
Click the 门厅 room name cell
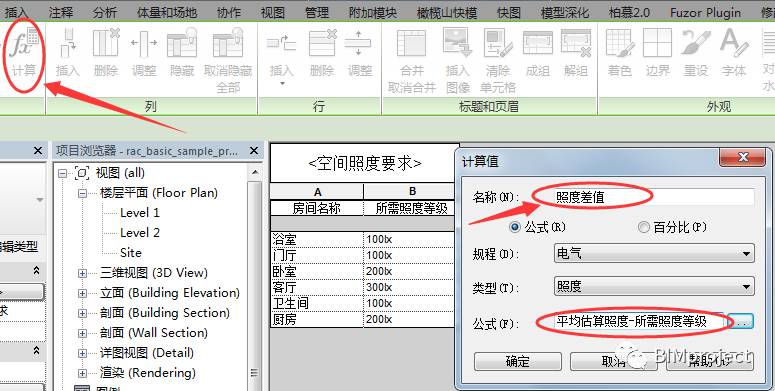pos(317,255)
